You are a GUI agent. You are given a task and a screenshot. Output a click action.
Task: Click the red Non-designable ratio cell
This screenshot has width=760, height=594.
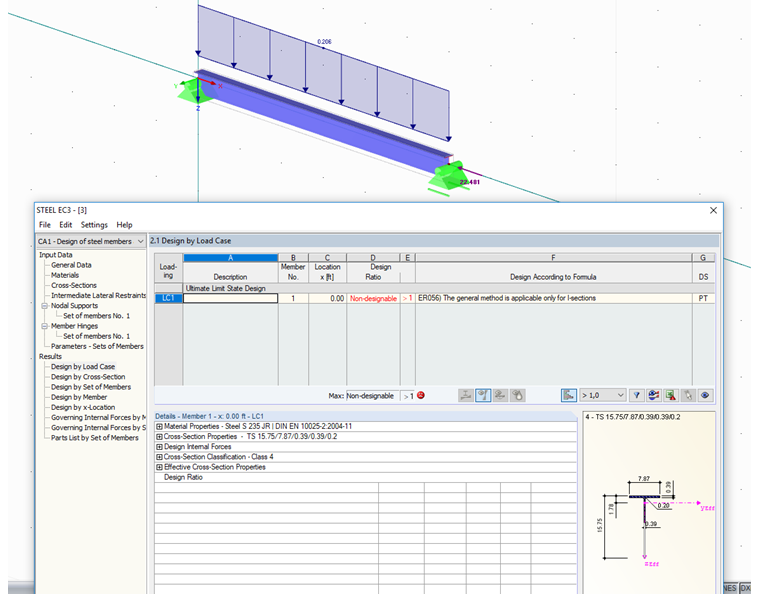click(x=373, y=298)
